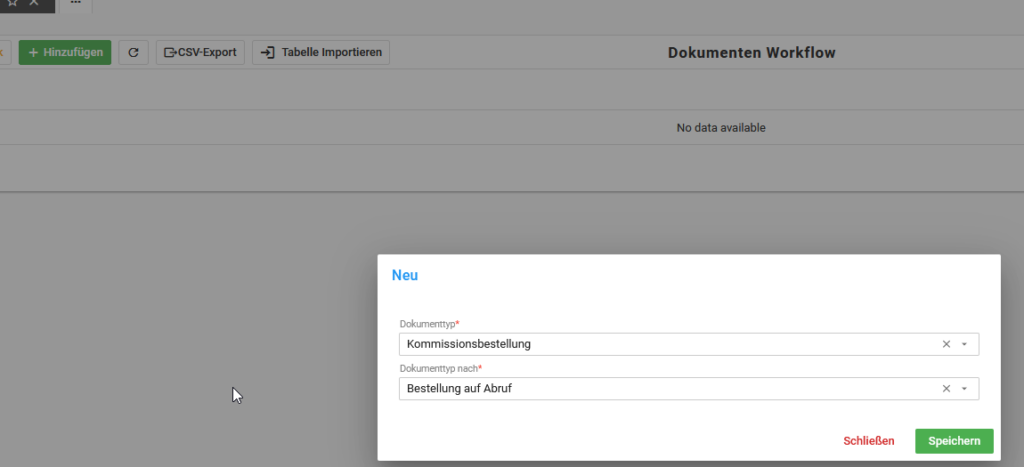Viewport: 1024px width, 467px height.
Task: Click the Dokumenten Workflow heading
Action: (752, 53)
